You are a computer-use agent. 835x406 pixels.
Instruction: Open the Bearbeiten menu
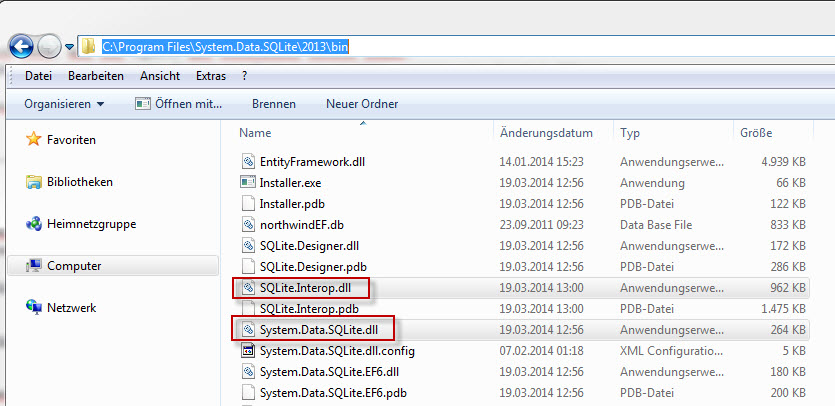(96, 76)
